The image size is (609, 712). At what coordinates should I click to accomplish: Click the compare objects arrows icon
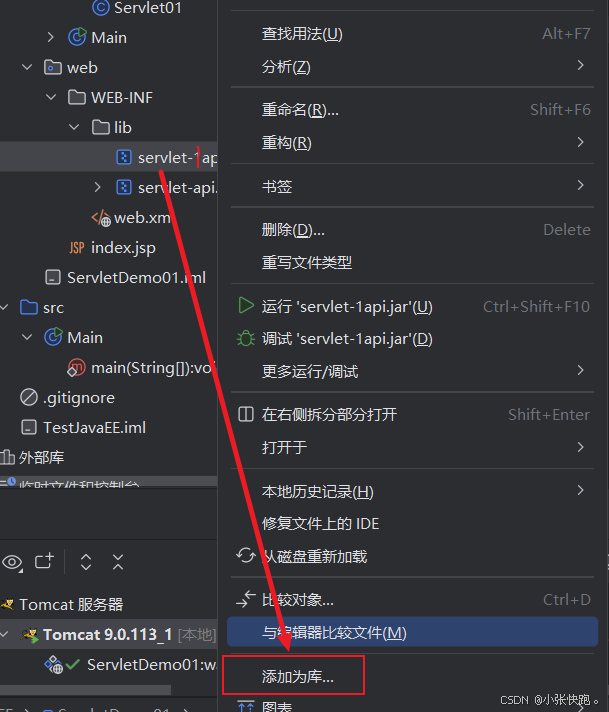point(246,599)
